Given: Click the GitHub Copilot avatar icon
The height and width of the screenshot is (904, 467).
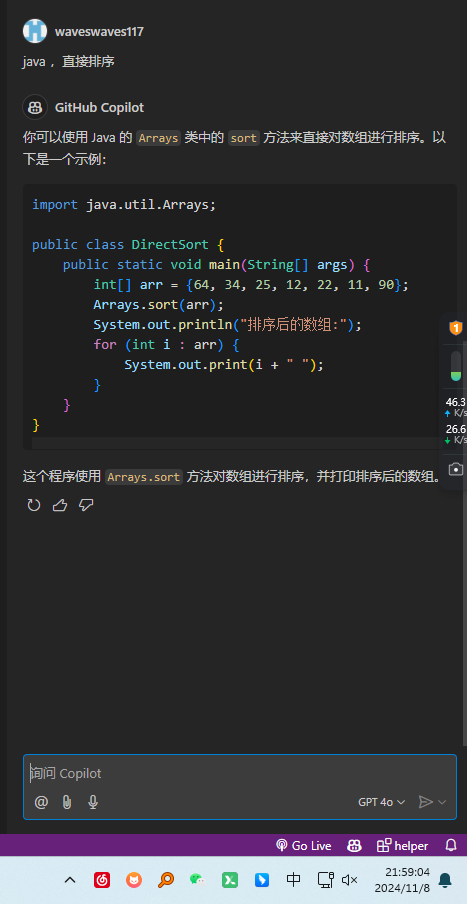Looking at the screenshot, I should [x=35, y=107].
